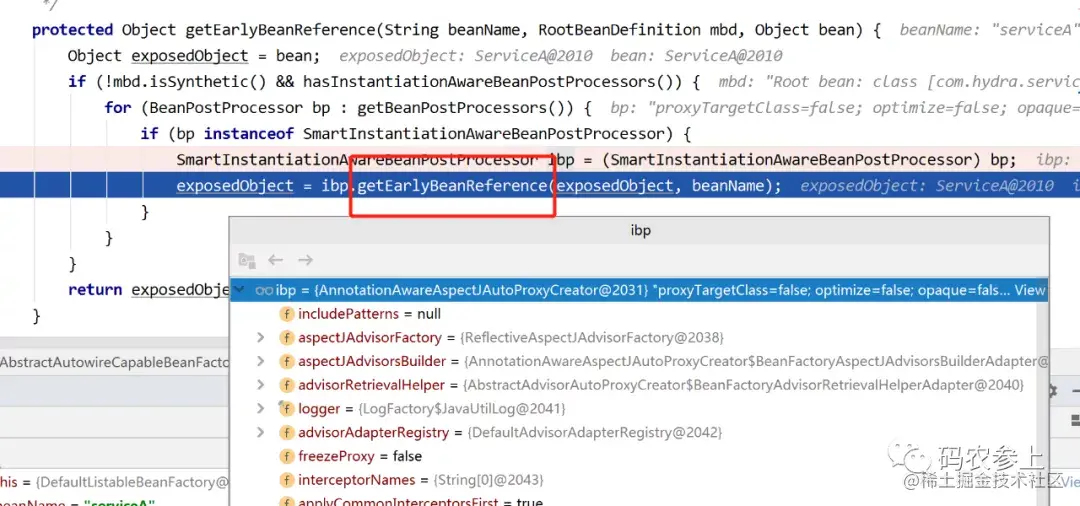
Task: Click the return keyword
Action: click(x=95, y=290)
